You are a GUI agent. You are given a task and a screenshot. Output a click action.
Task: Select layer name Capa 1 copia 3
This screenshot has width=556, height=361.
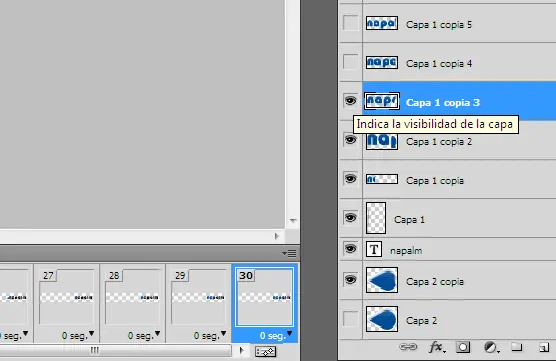(443, 102)
